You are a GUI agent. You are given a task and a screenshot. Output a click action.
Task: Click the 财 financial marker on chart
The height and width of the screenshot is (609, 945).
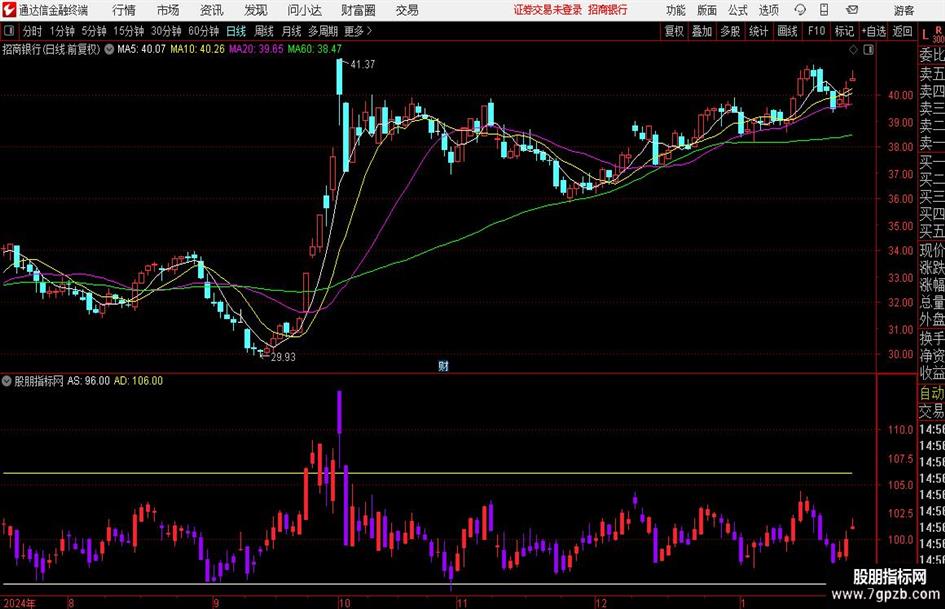click(x=443, y=366)
